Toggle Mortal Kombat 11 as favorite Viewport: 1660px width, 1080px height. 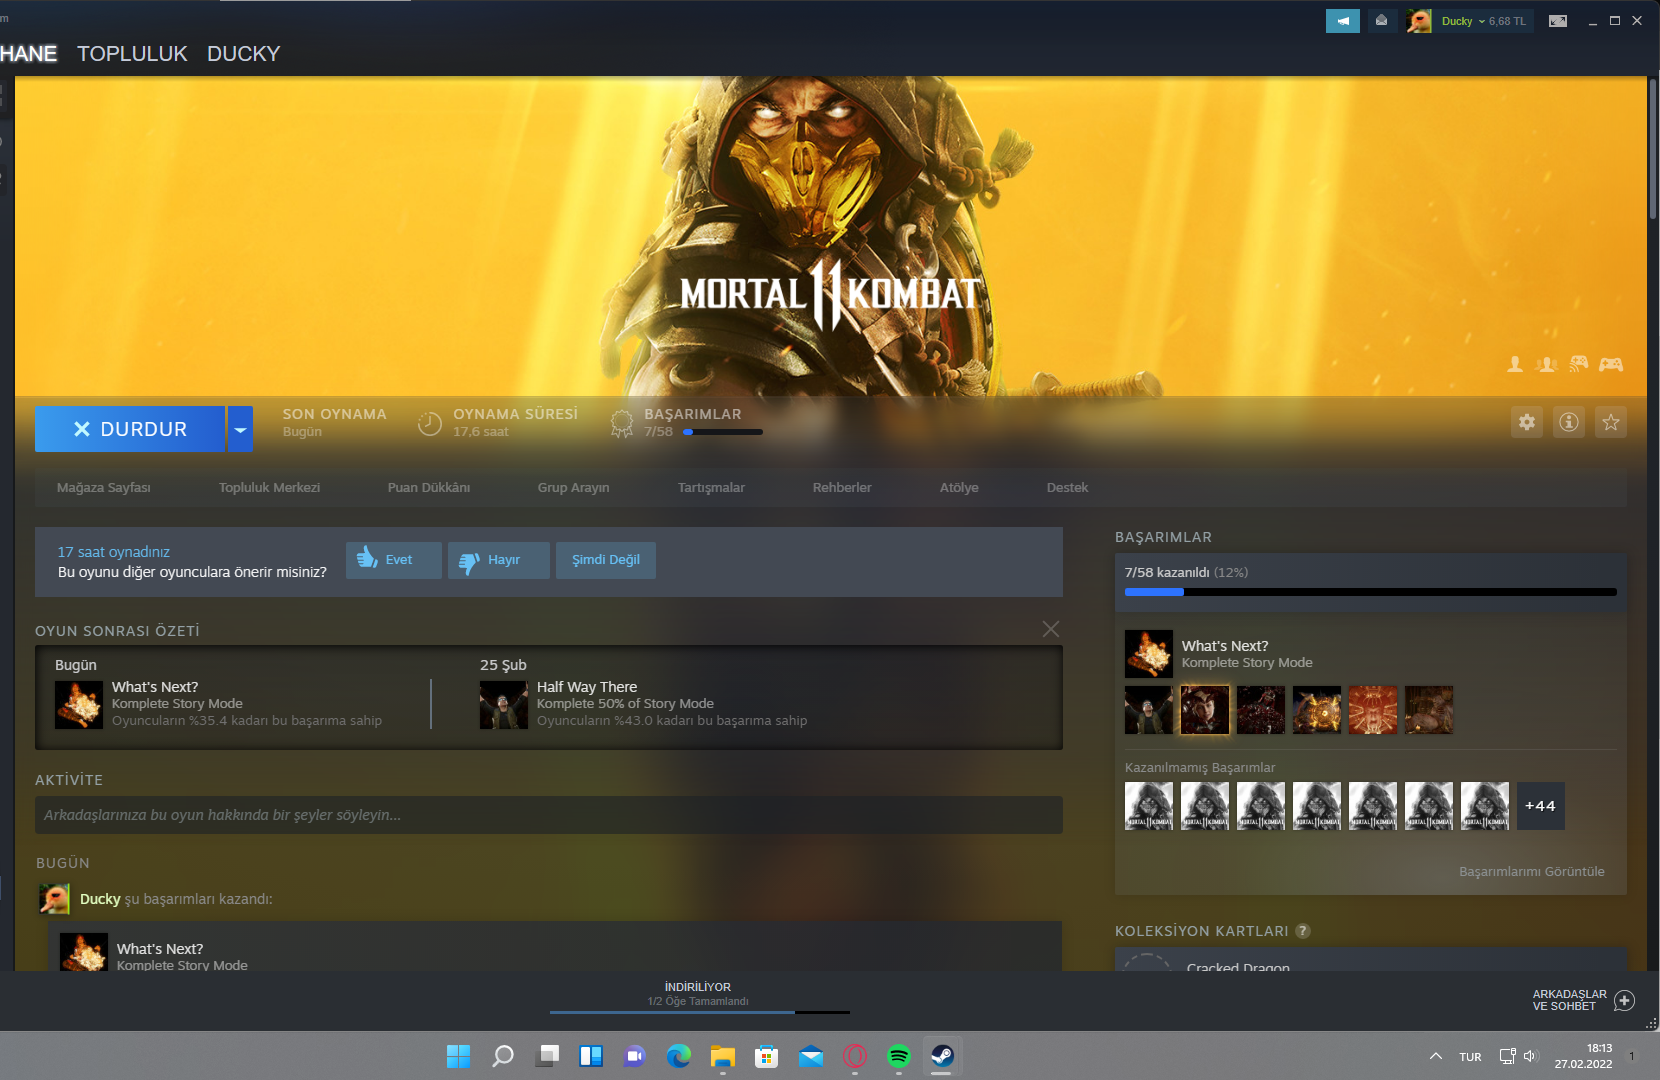tap(1611, 422)
